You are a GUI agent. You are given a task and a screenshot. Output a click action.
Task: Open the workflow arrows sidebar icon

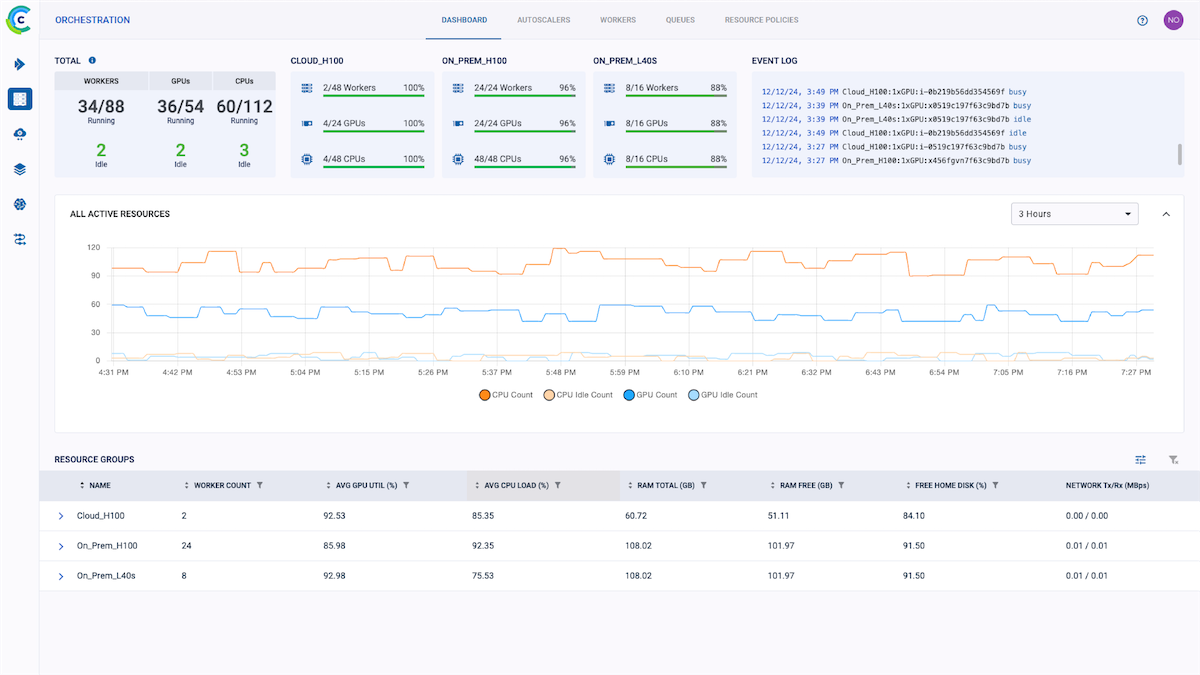click(x=19, y=239)
